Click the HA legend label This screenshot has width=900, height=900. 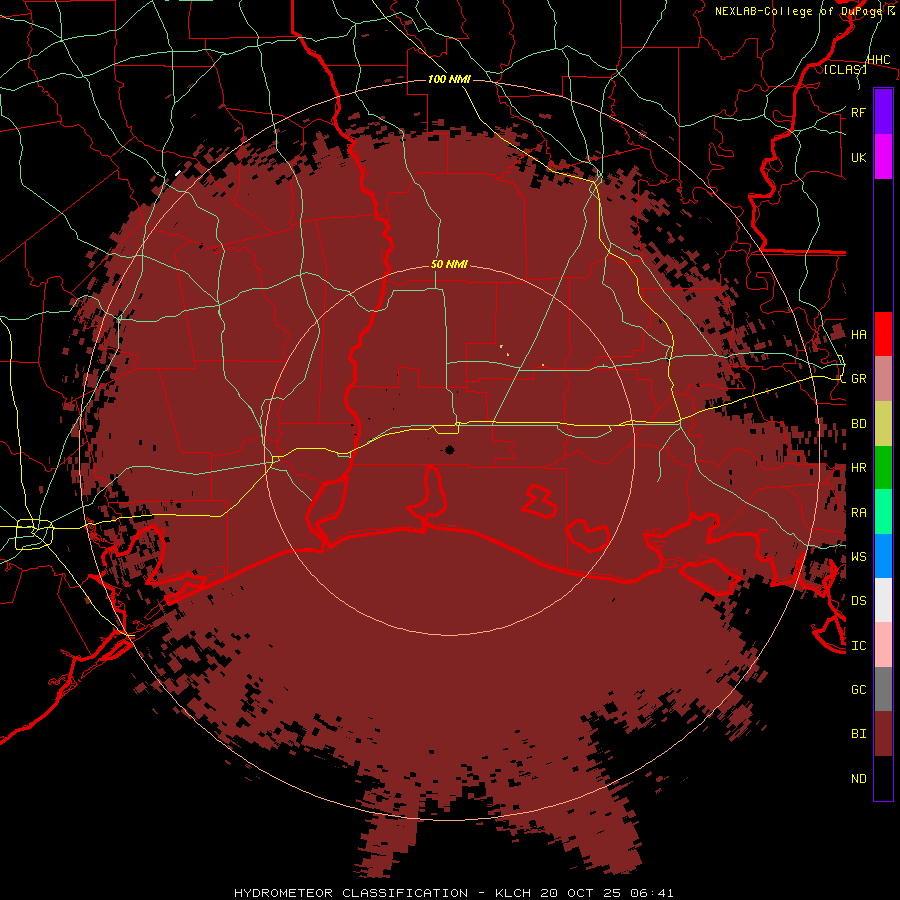click(858, 335)
